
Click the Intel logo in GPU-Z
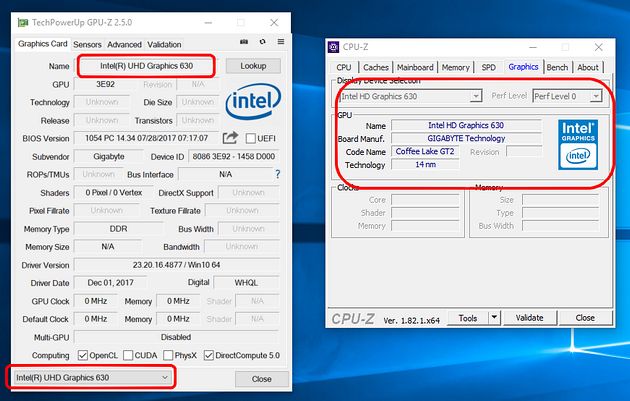click(x=253, y=101)
